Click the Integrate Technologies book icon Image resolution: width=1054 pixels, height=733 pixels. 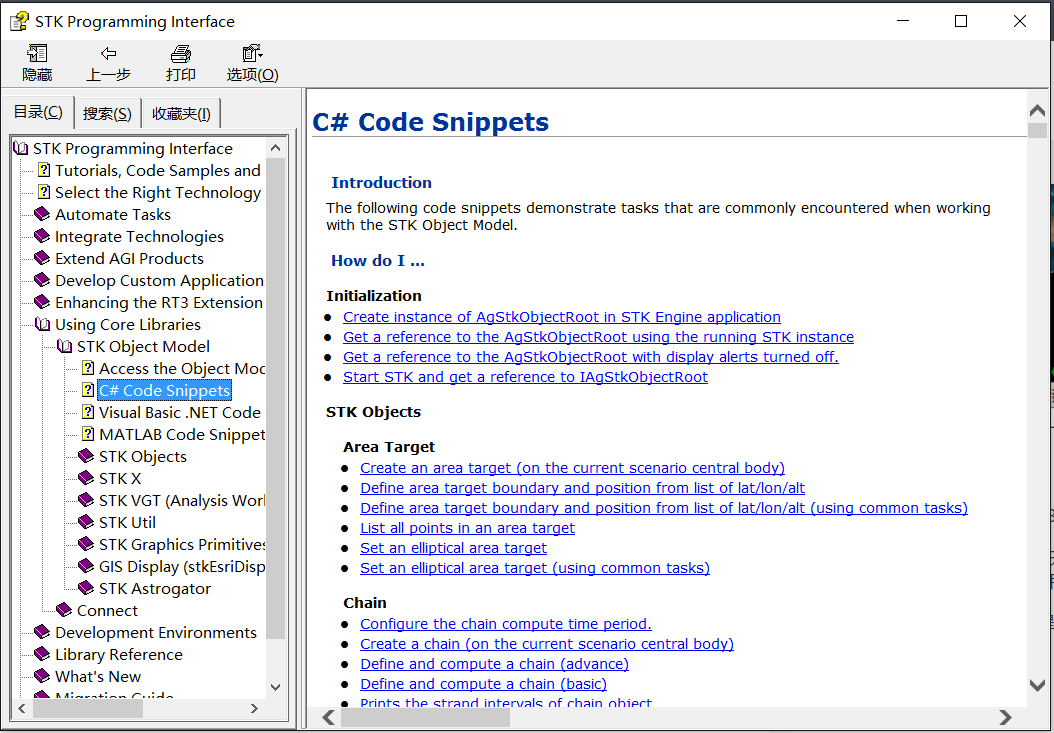click(42, 237)
